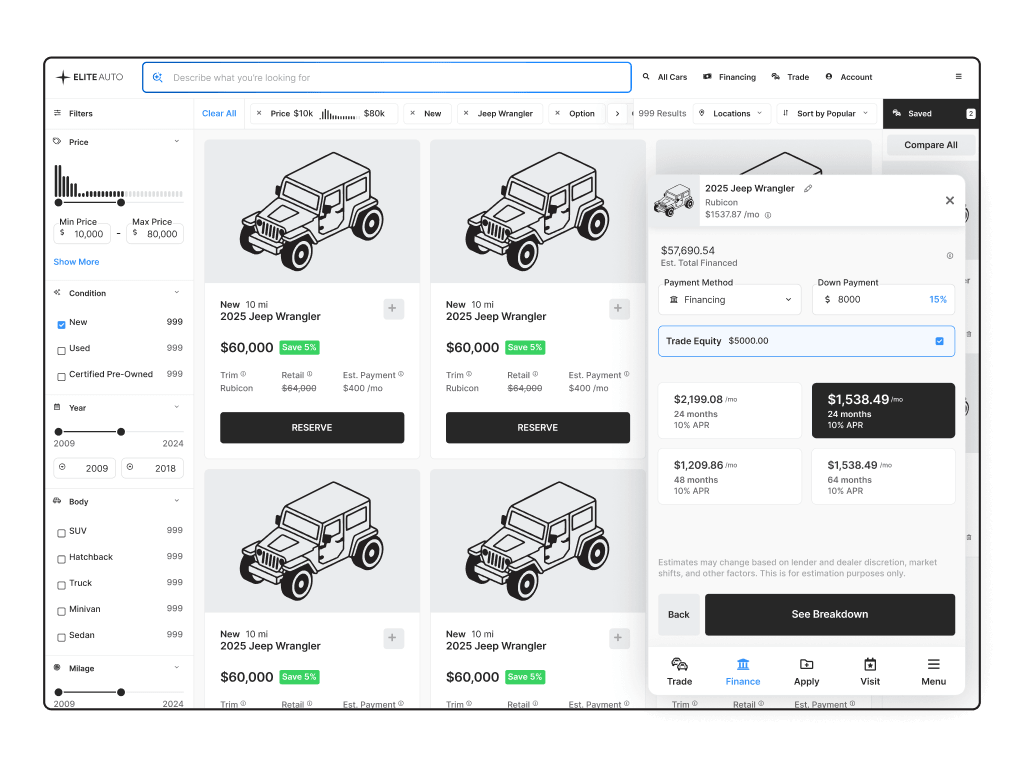
Task: Check the Certified Pre-Owned checkbox
Action: coord(62,376)
